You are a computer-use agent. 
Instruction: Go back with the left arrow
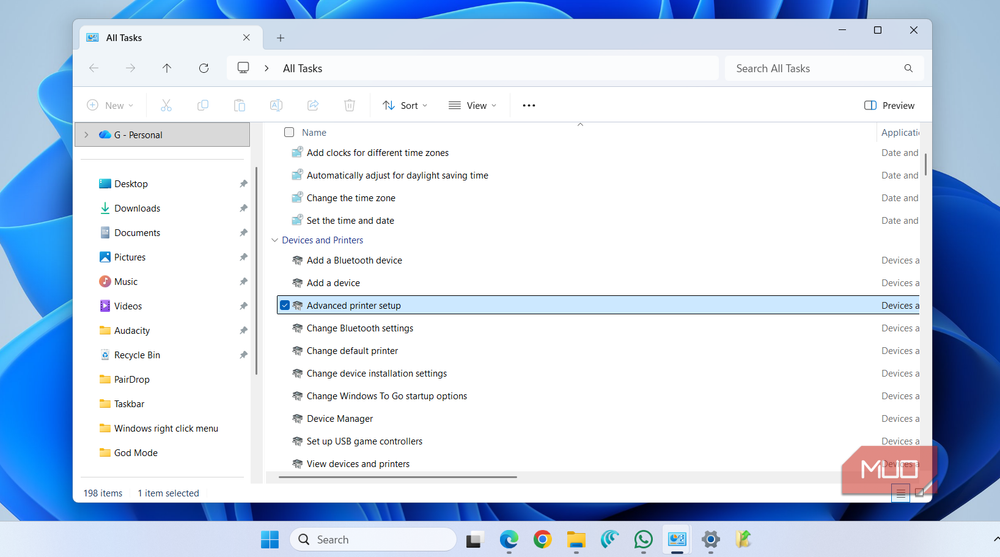pos(94,68)
